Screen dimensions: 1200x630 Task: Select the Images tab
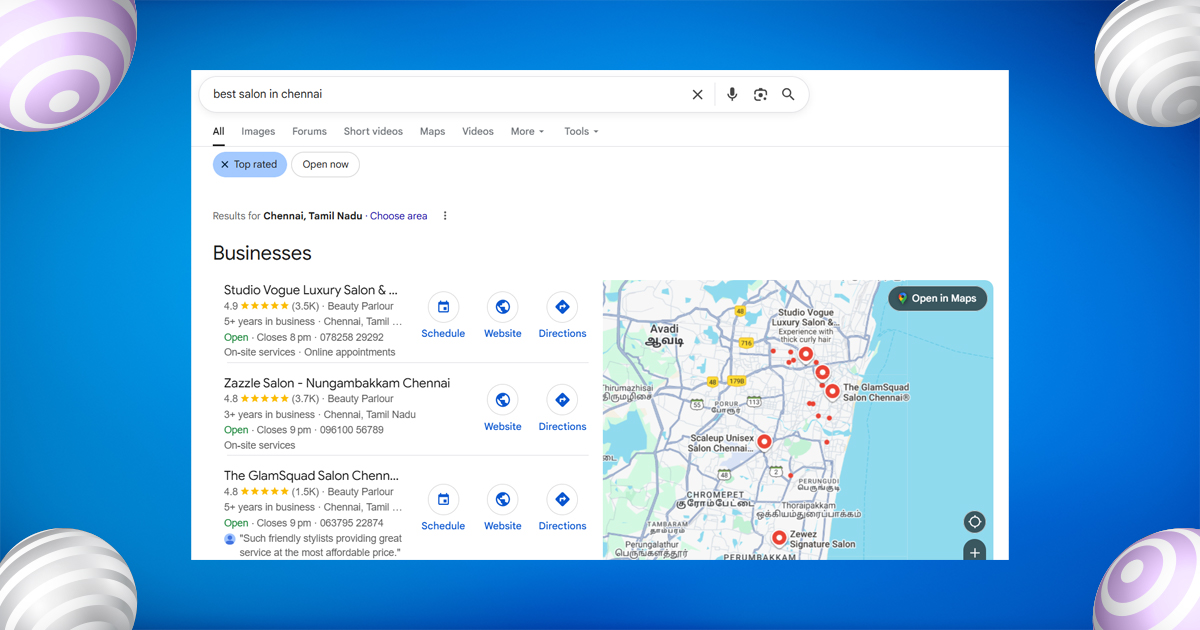[x=258, y=131]
